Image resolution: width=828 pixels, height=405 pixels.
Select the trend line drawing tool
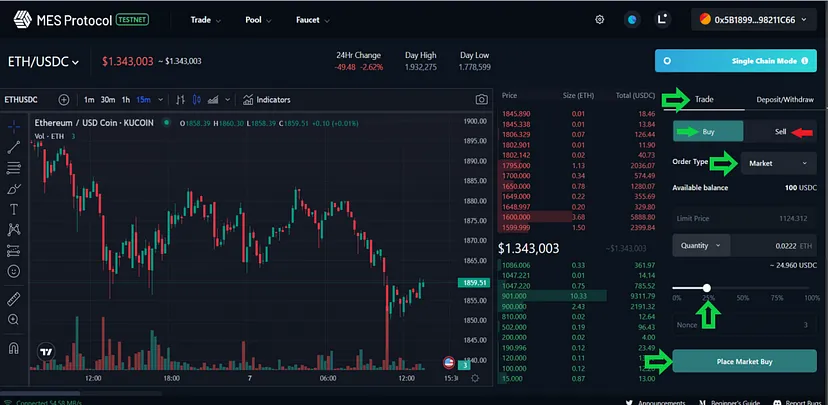coord(14,147)
